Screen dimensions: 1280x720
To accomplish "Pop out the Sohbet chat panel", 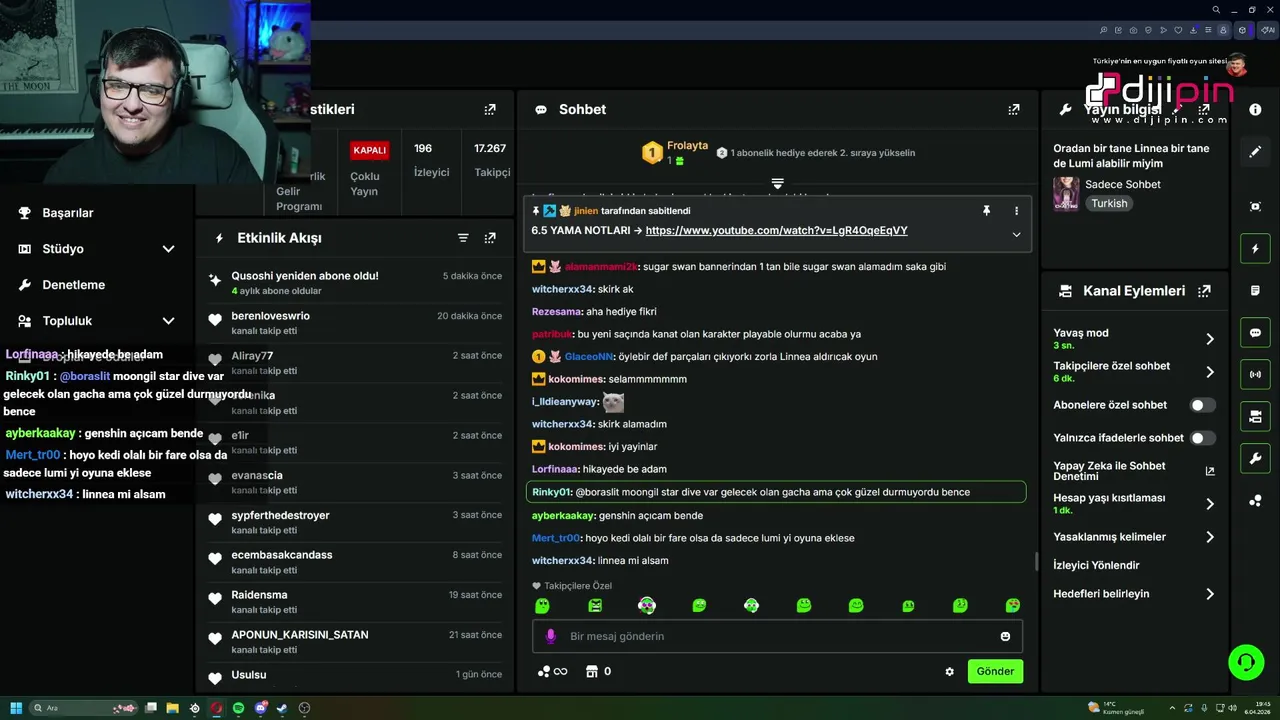I will pos(1014,110).
